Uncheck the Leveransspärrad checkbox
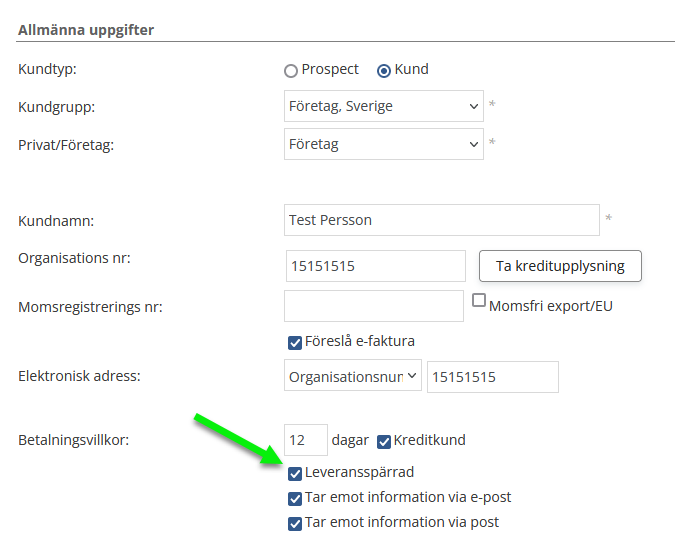The width and height of the screenshot is (675, 539). click(295, 473)
